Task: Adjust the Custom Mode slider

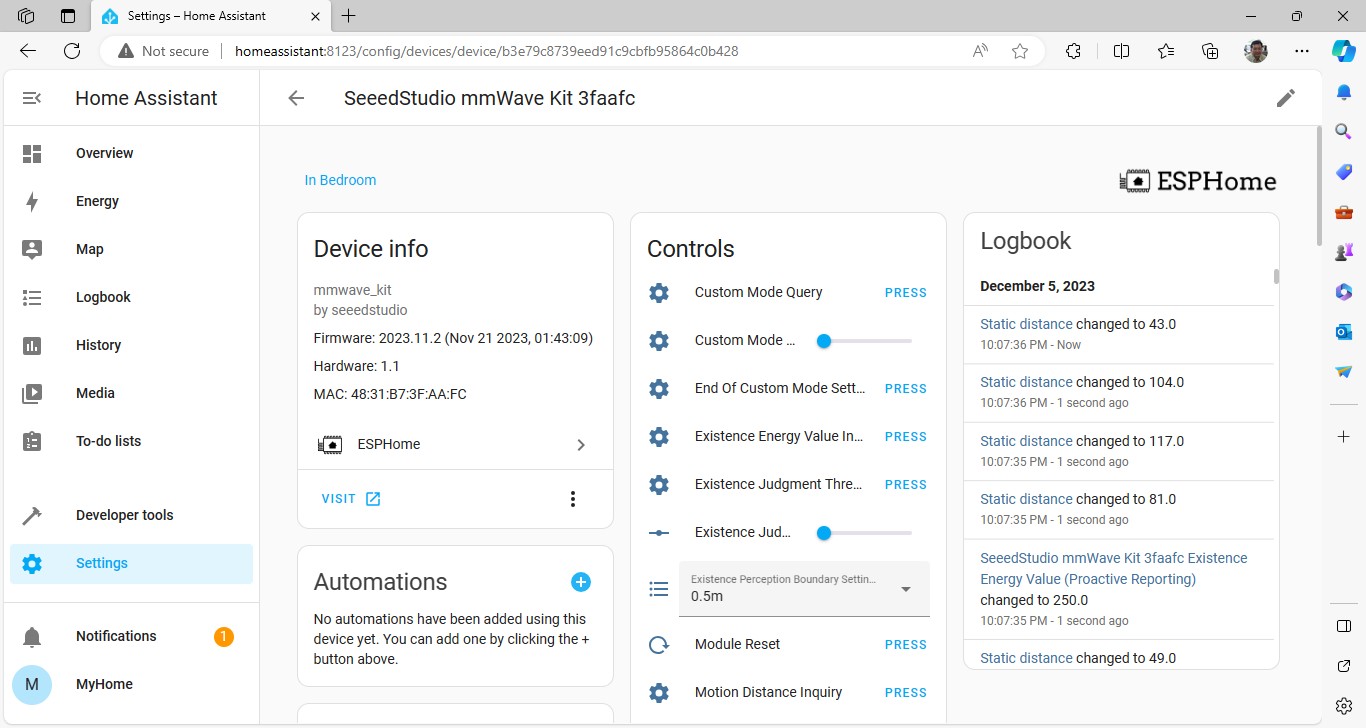Action: 864,341
